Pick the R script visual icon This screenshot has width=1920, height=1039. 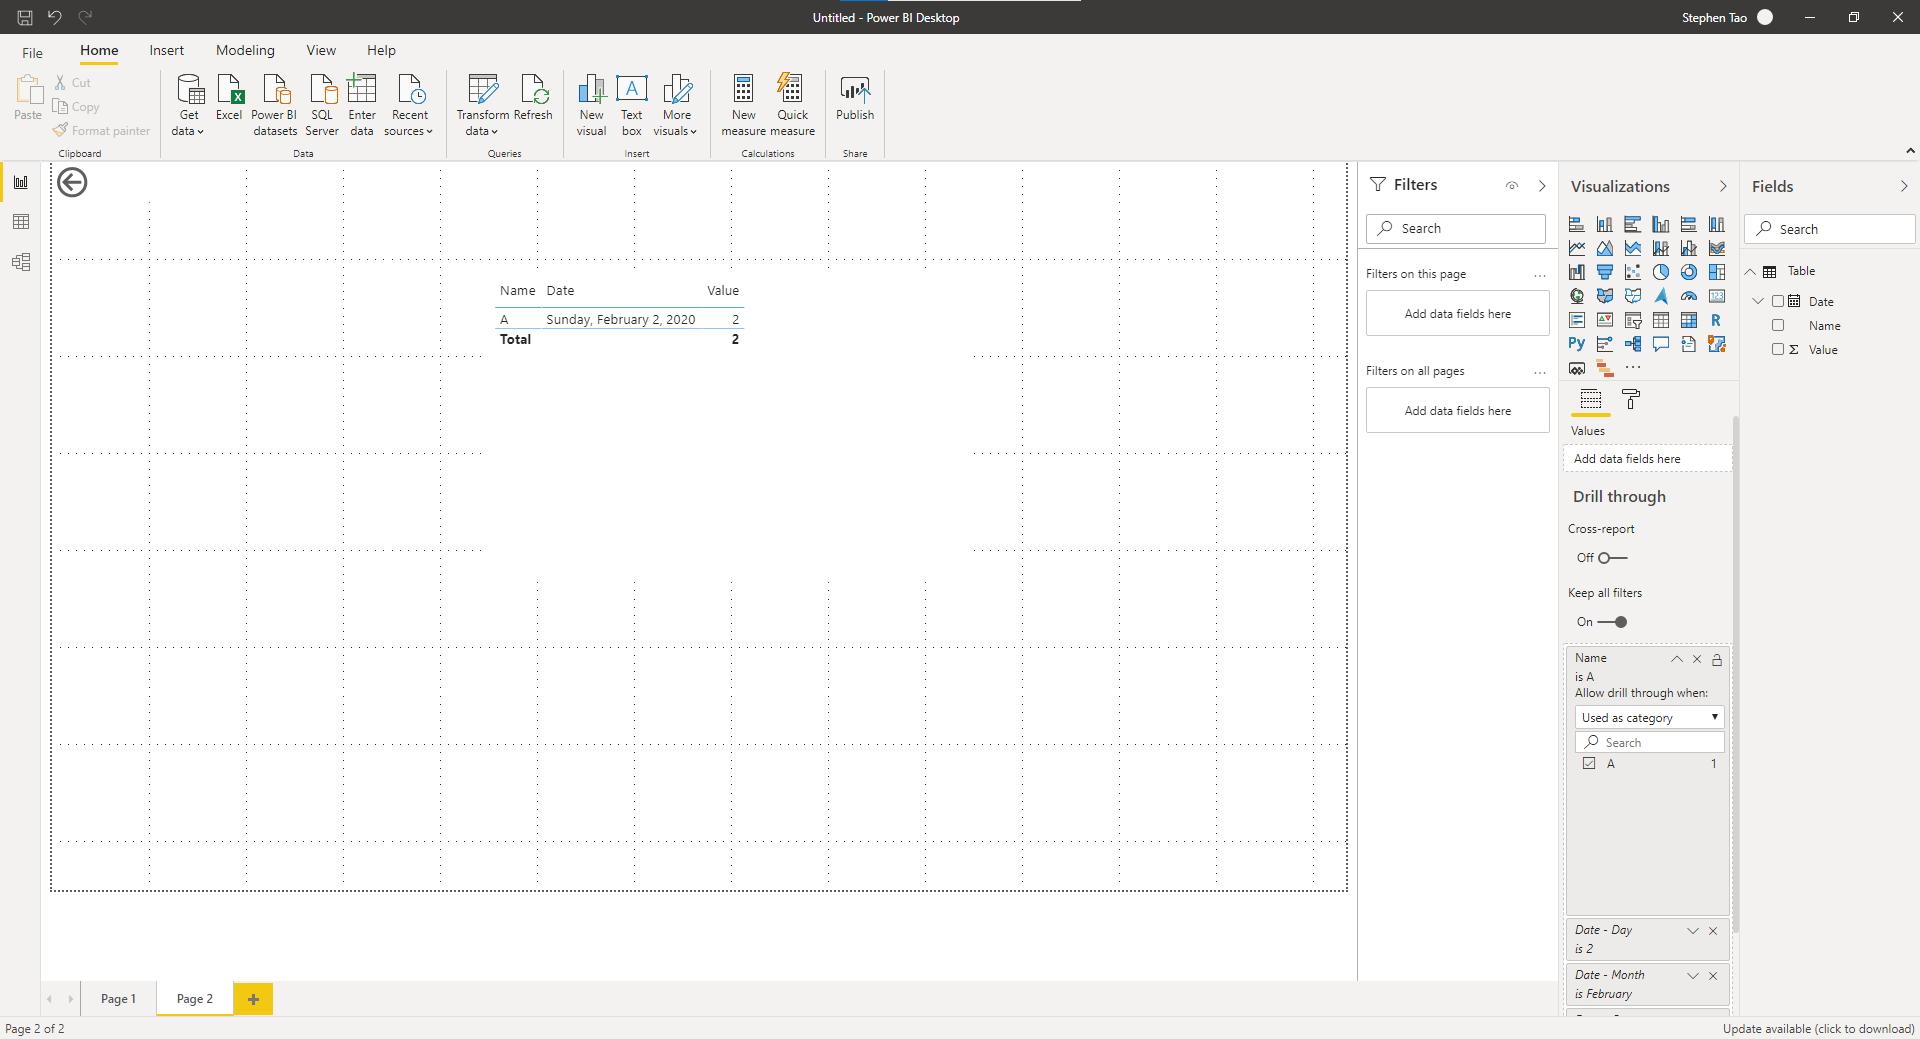tap(1717, 320)
